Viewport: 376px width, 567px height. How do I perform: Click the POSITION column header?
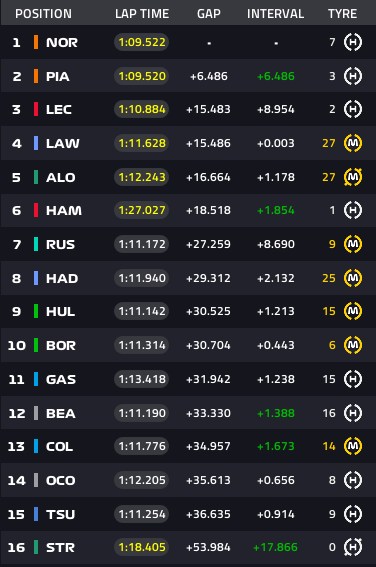(x=43, y=14)
